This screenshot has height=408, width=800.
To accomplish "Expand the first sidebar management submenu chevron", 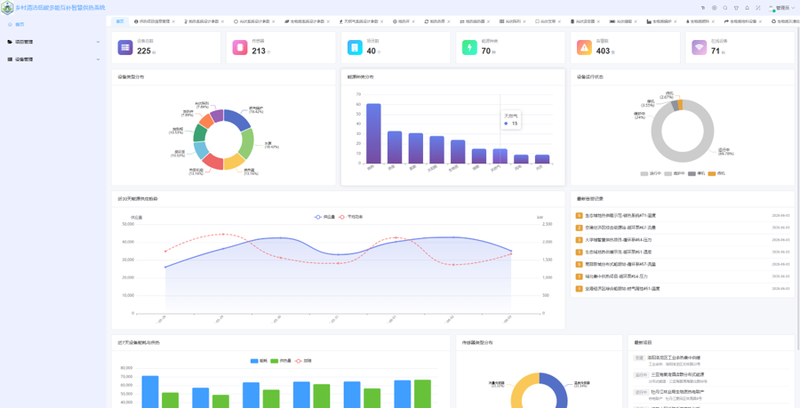I will tap(98, 42).
